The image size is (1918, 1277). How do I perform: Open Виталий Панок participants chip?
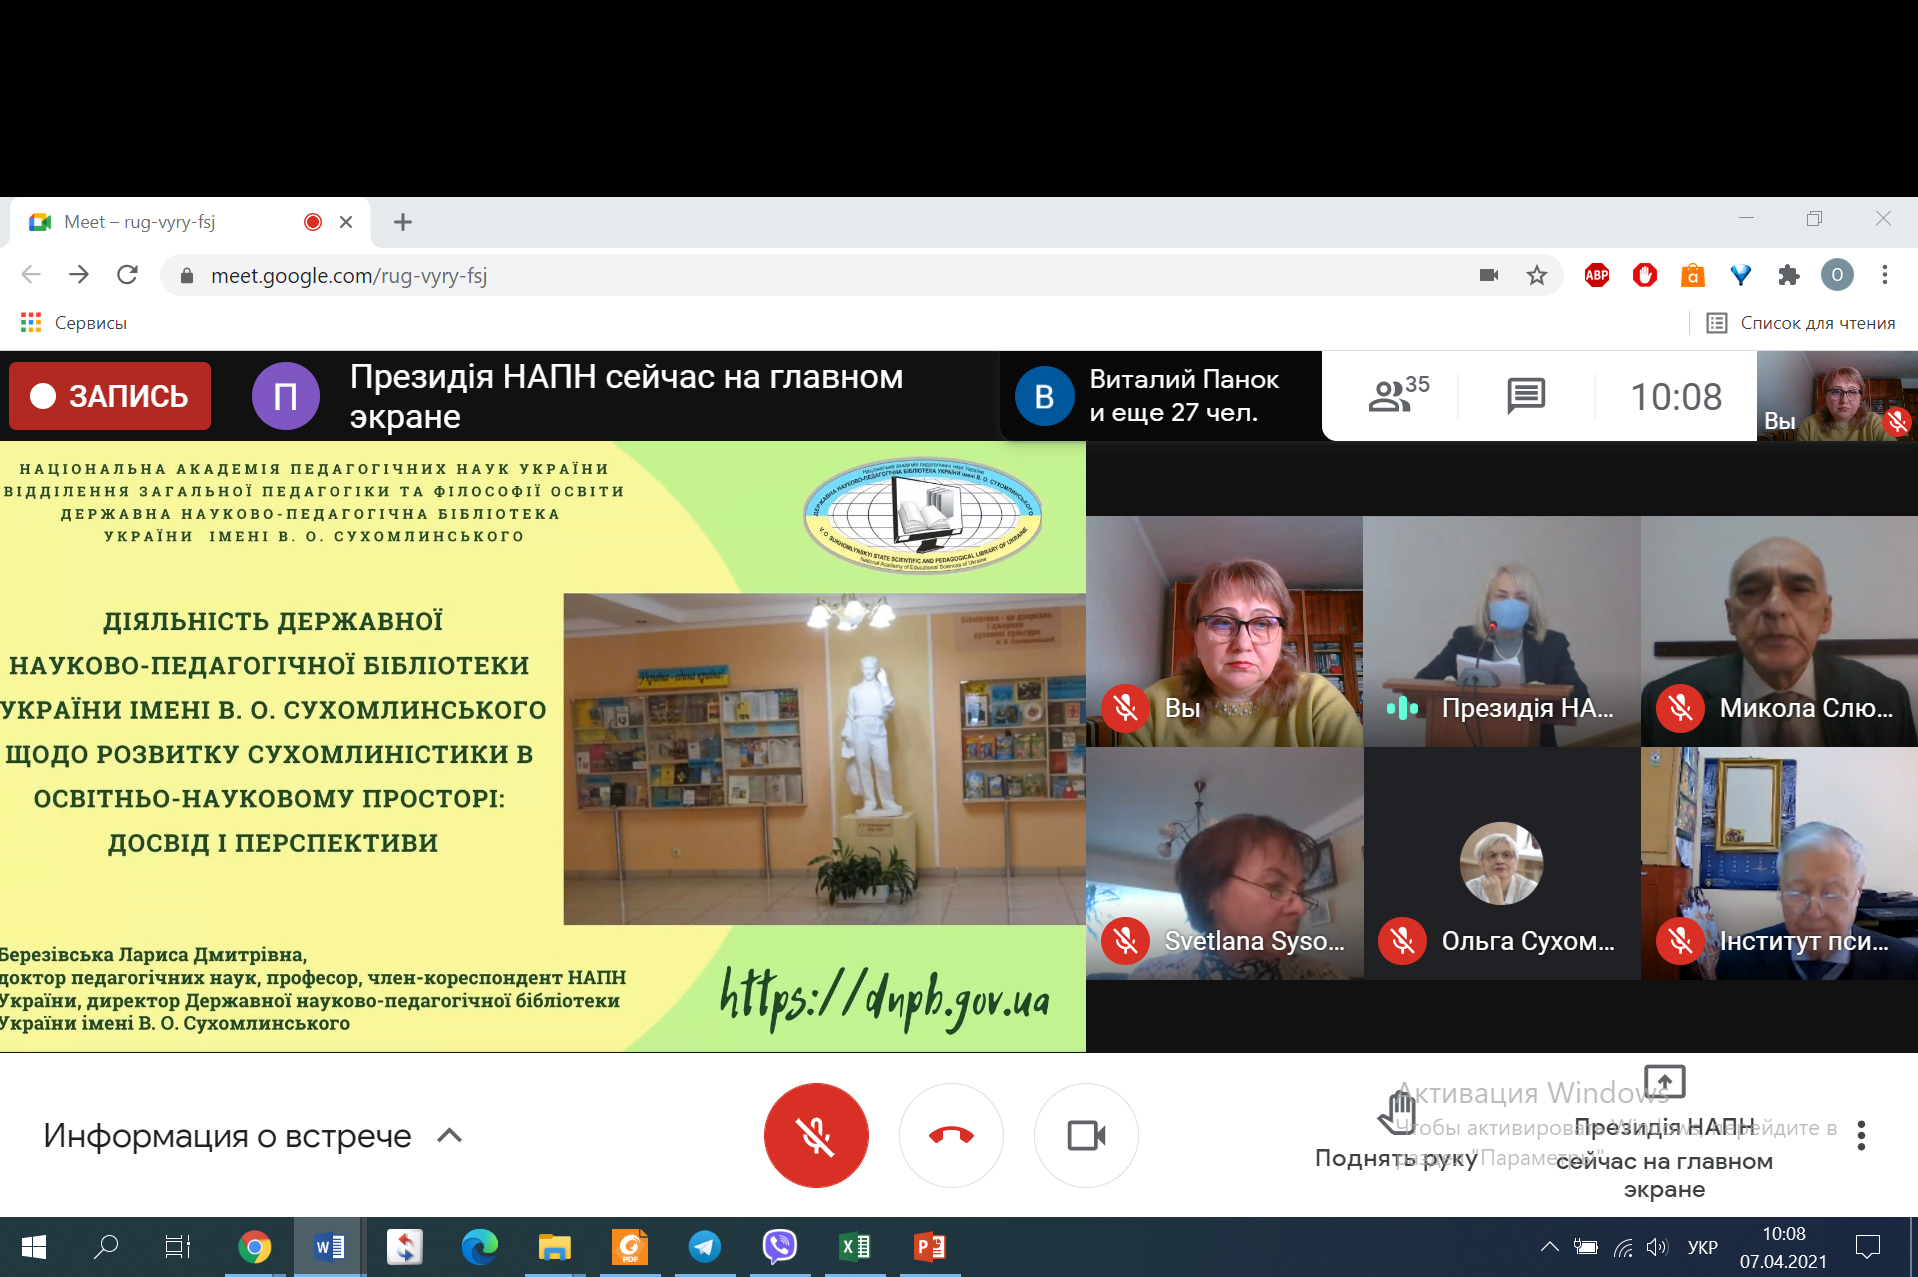point(1160,396)
